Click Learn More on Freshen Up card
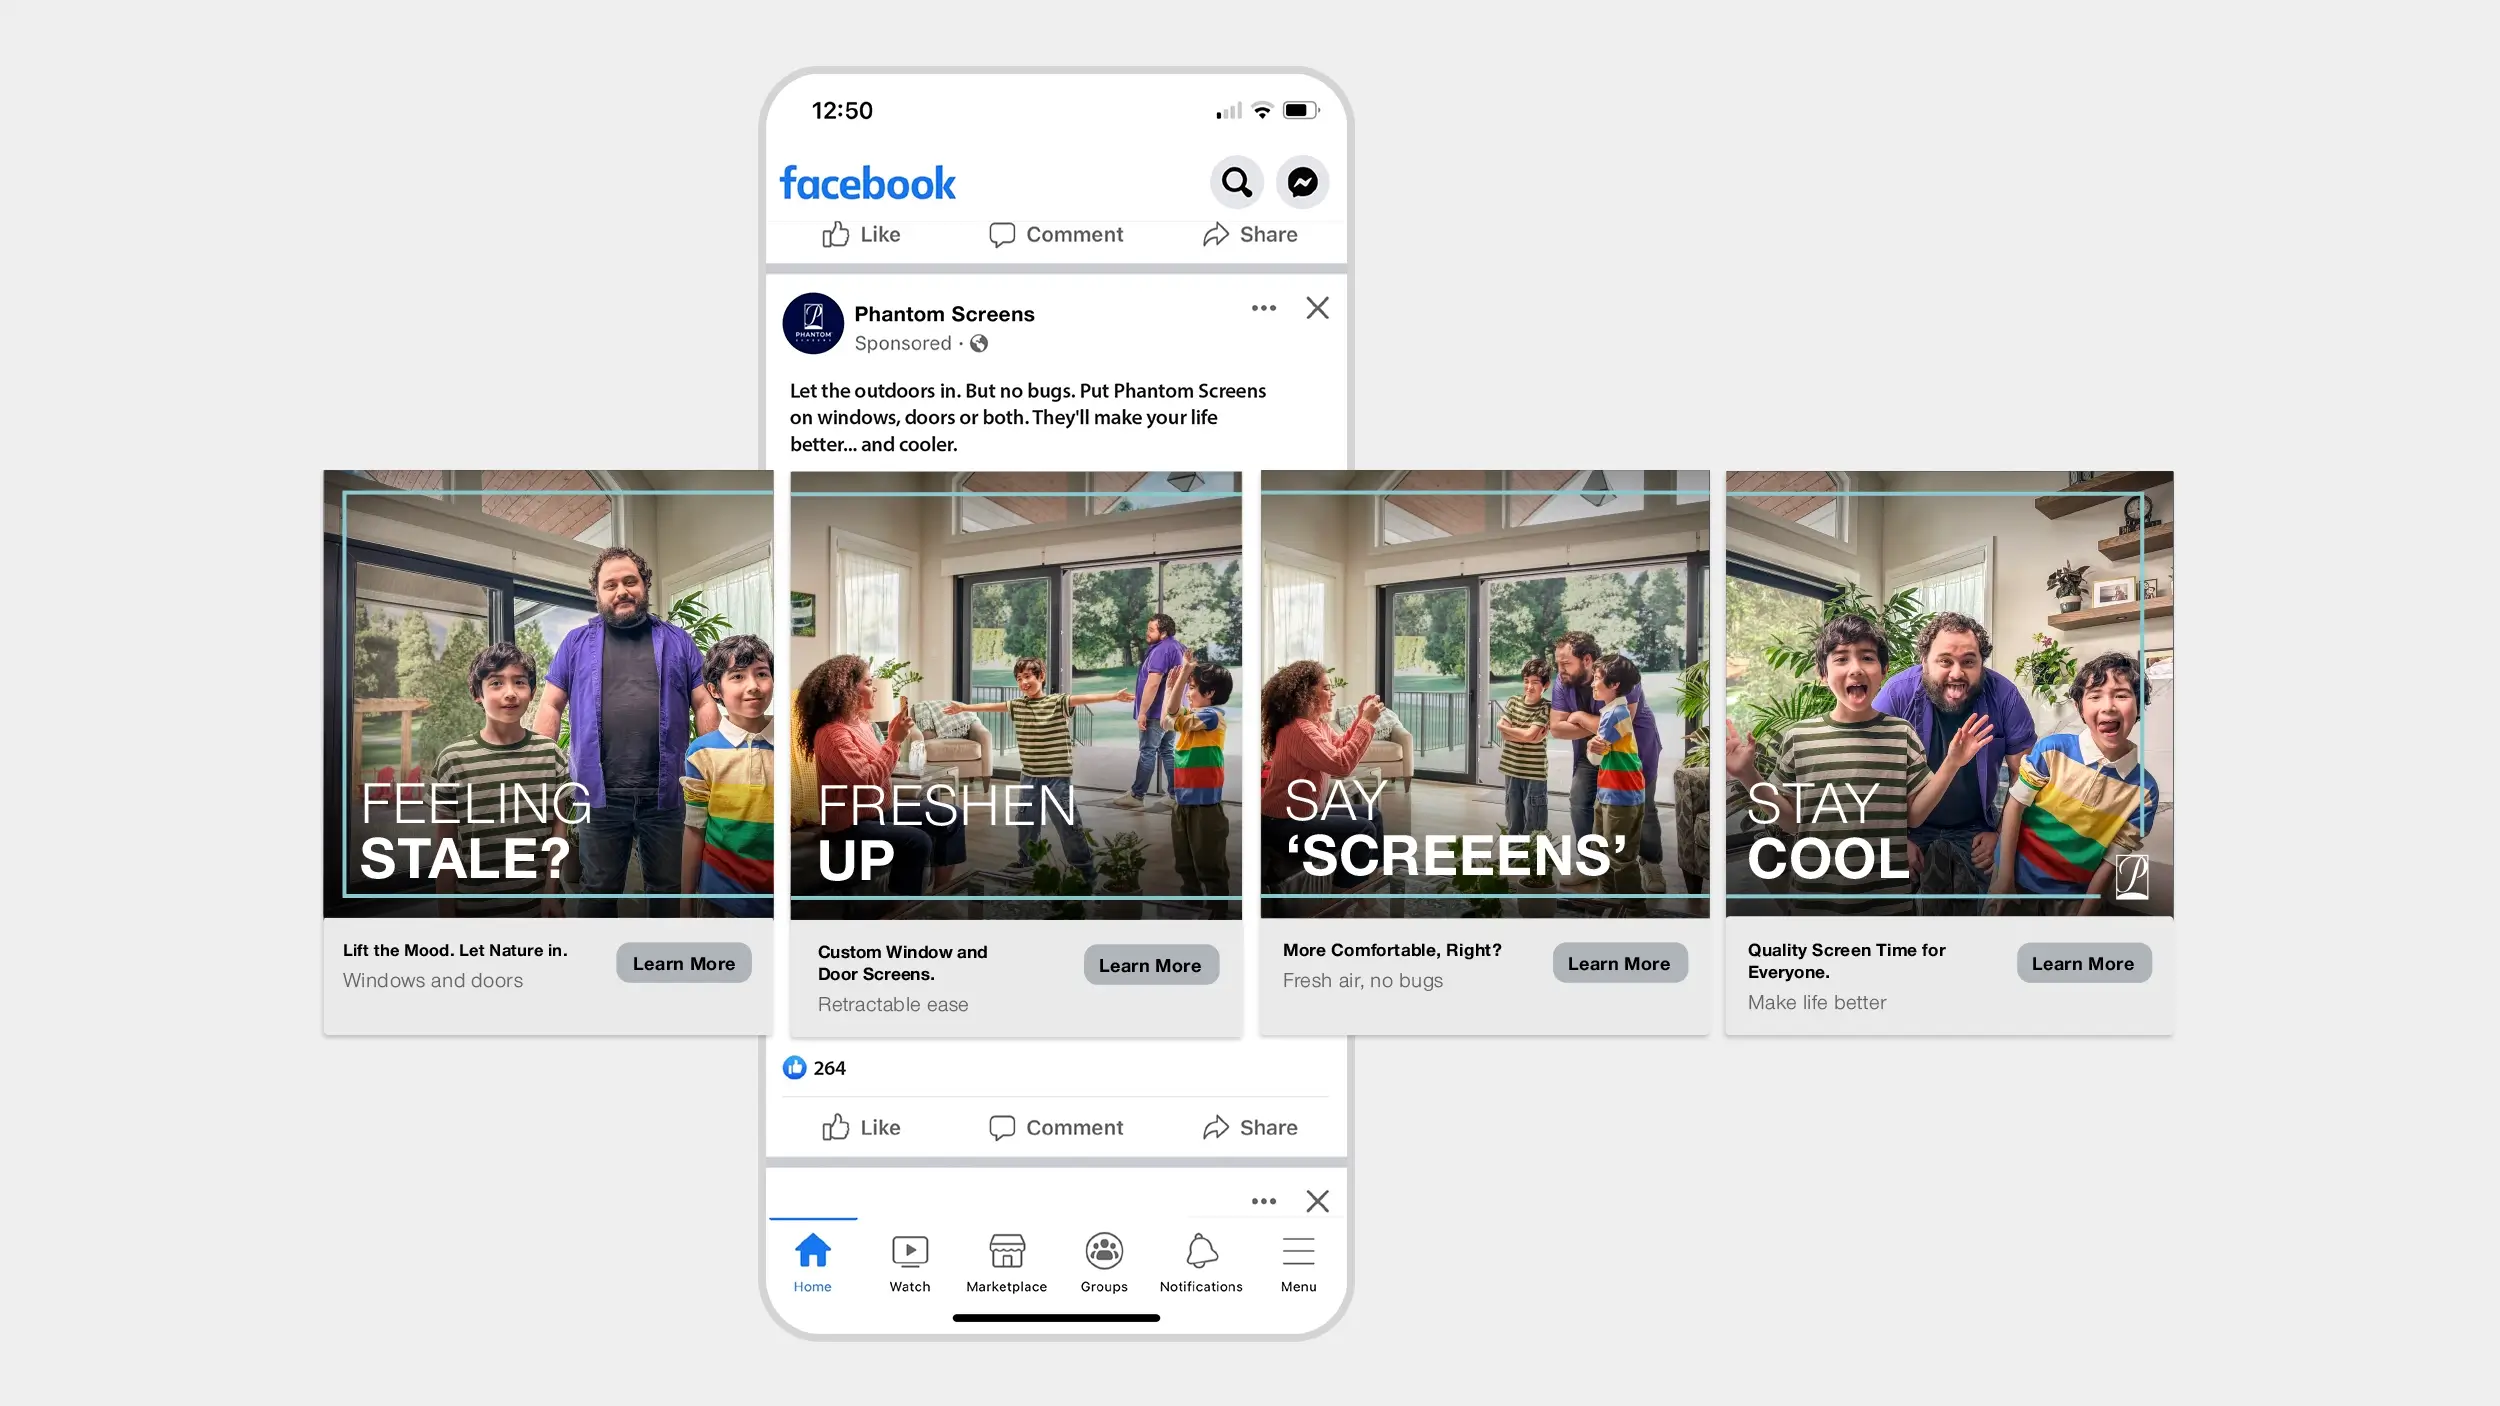2500x1406 pixels. [1150, 965]
